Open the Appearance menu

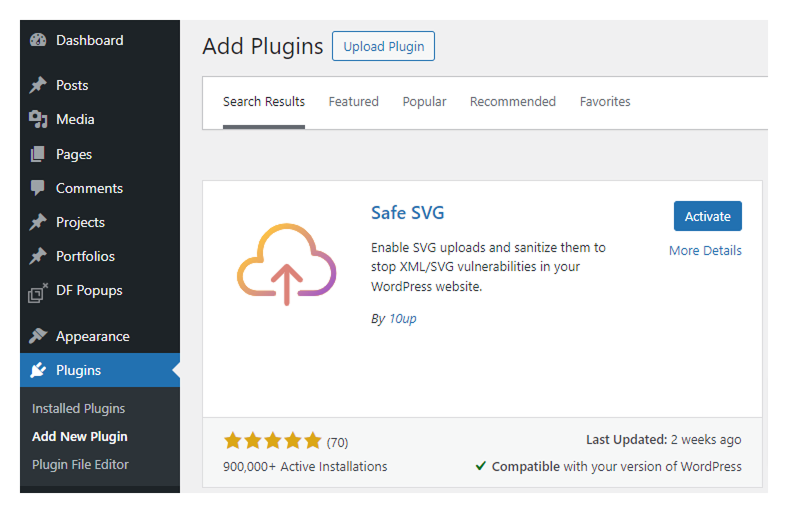100,336
